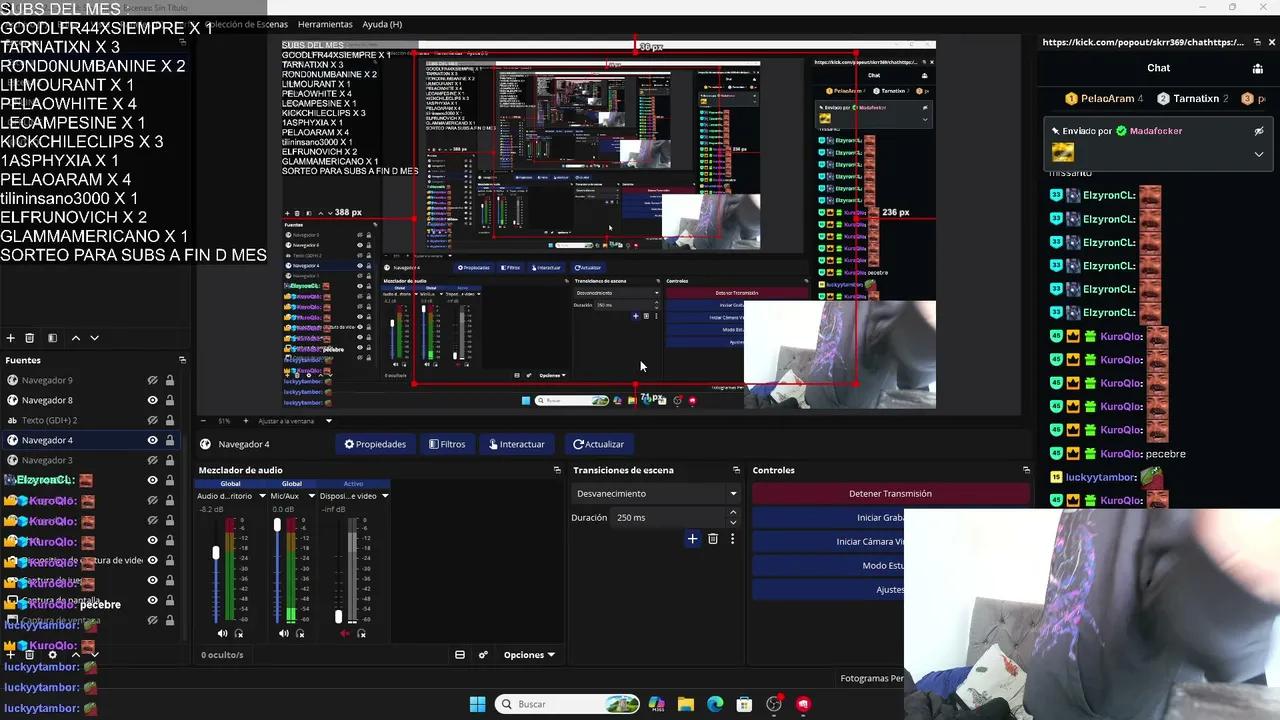Add a new scene with plus icon
Image resolution: width=1280 pixels, height=720 pixels.
point(11,338)
